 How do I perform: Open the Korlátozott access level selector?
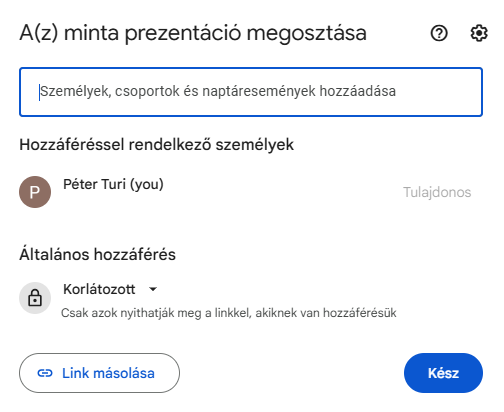(x=110, y=289)
